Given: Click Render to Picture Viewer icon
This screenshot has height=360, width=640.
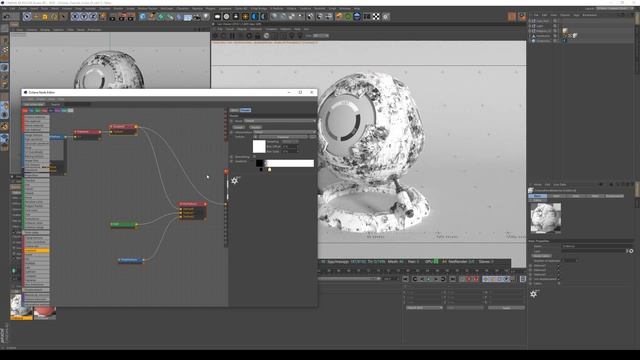Looking at the screenshot, I should point(122,17).
